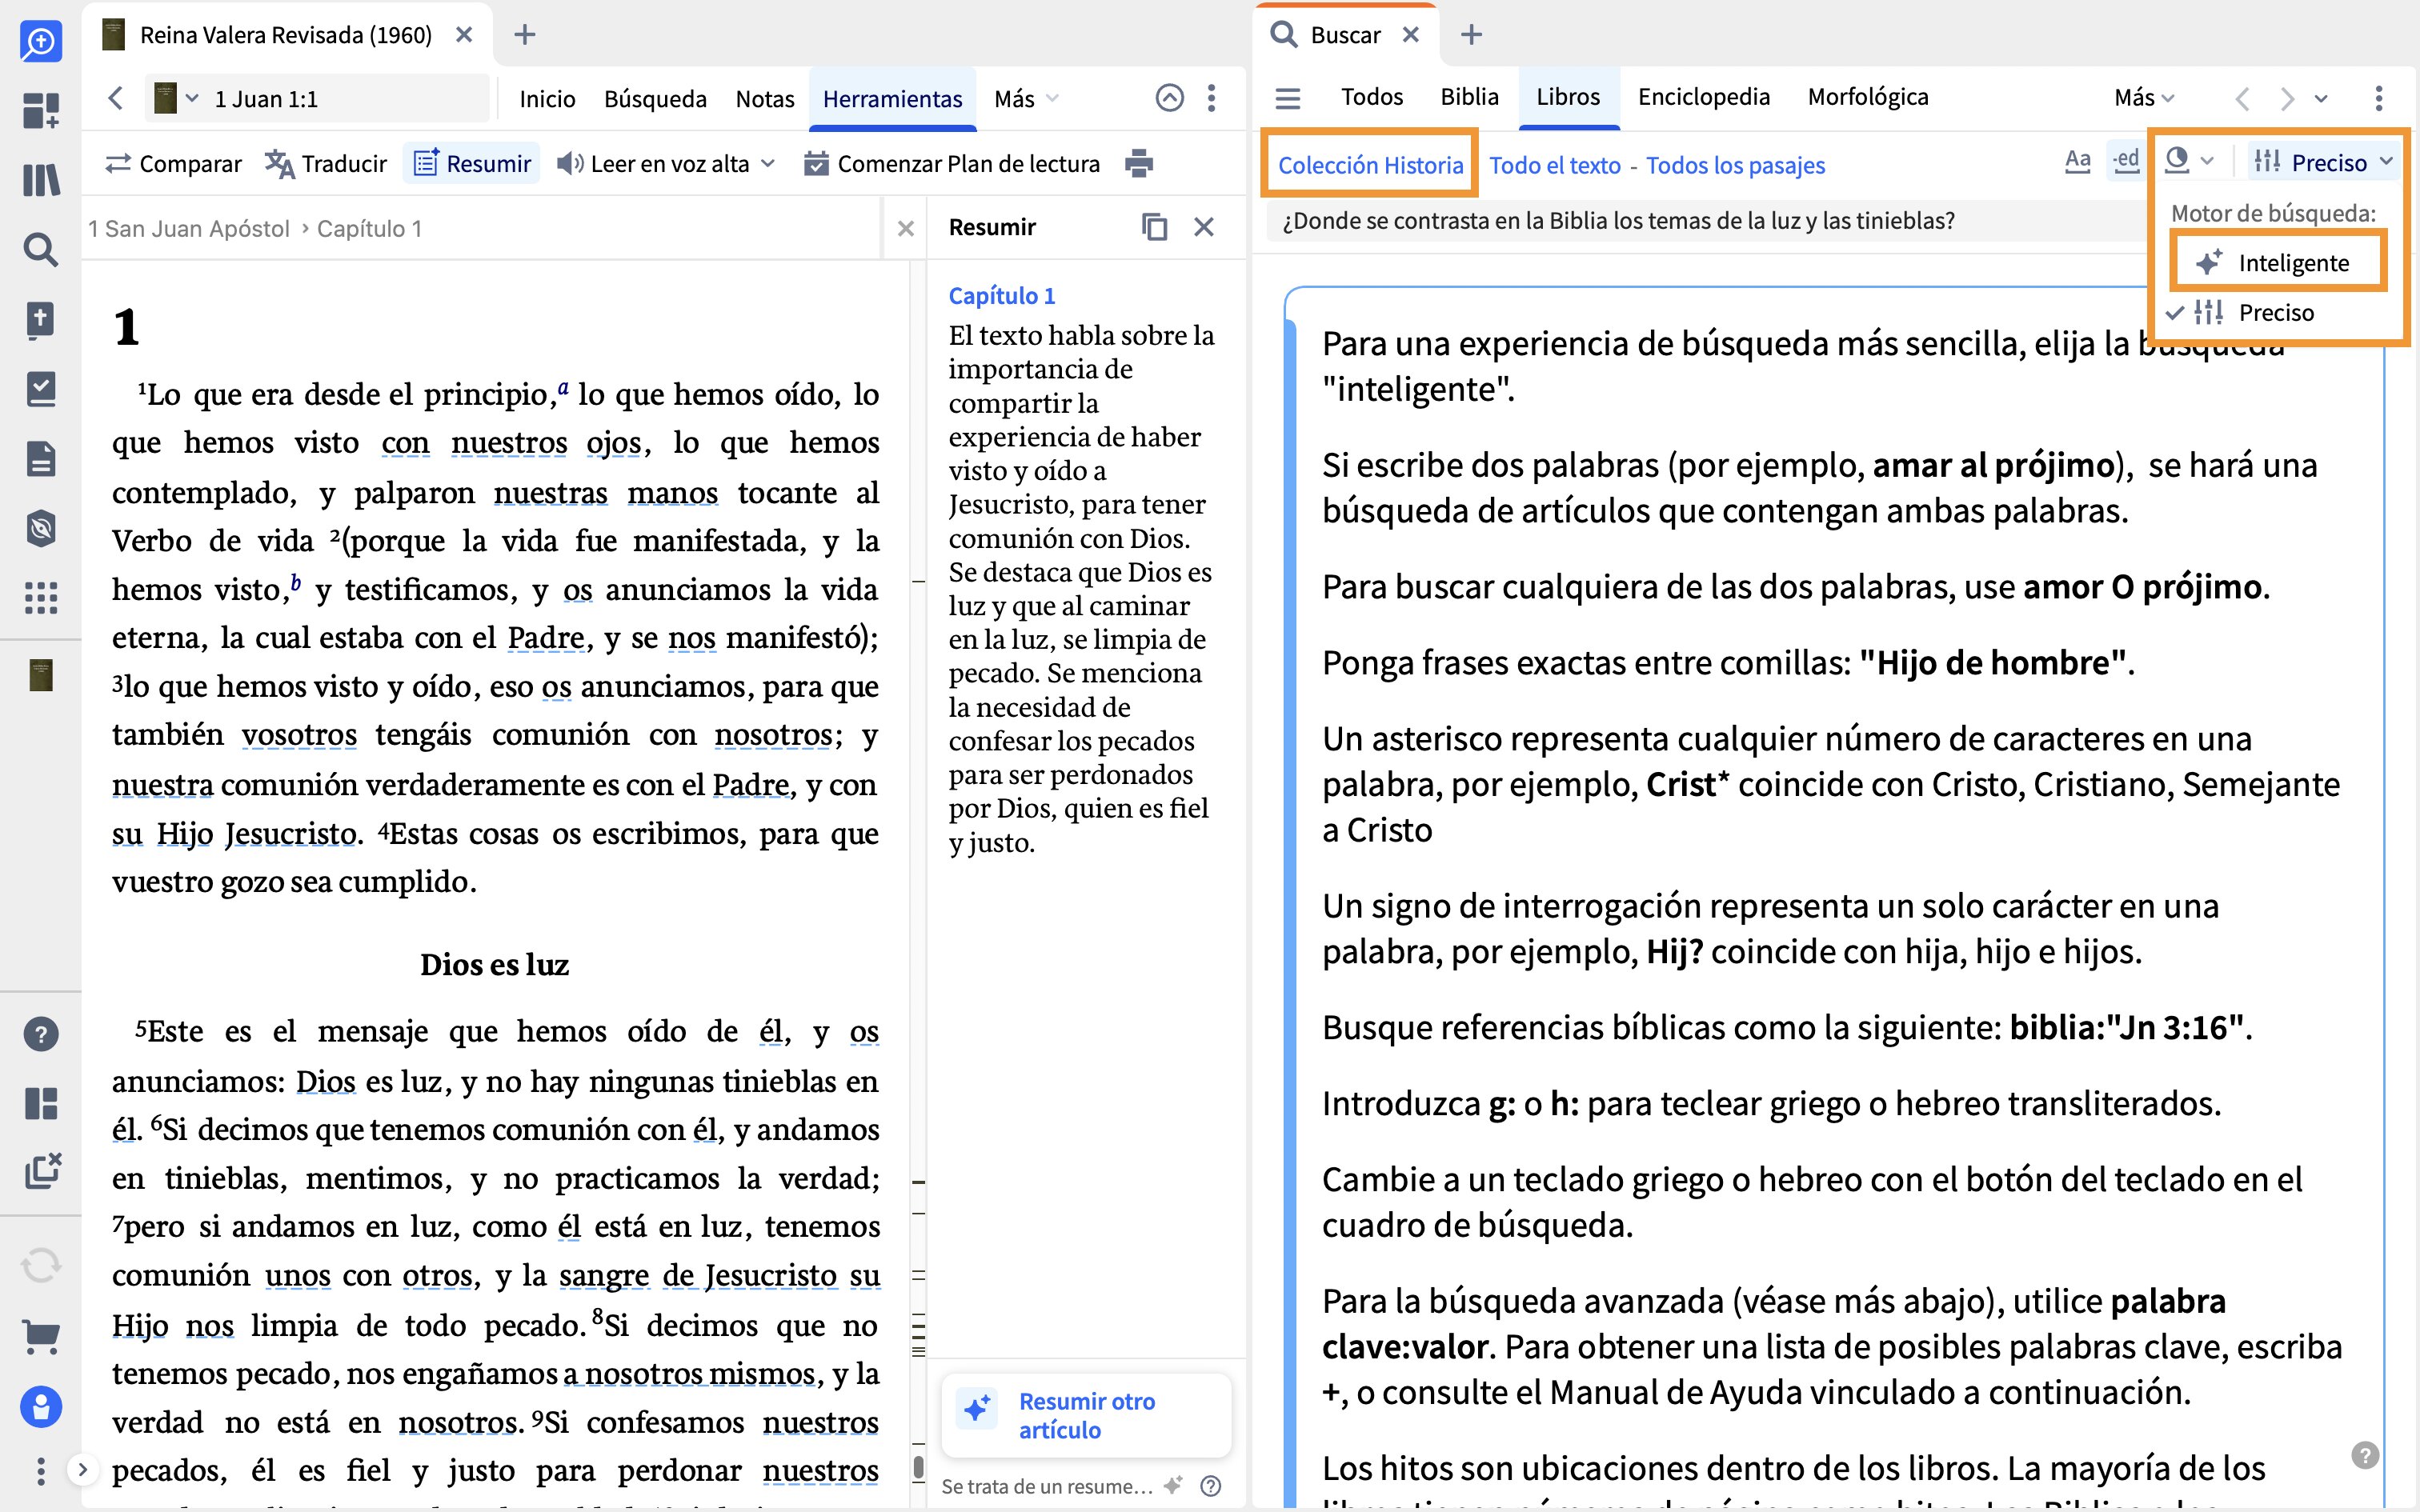Select the Biblia search tab
Image resolution: width=2420 pixels, height=1512 pixels.
pos(1469,97)
